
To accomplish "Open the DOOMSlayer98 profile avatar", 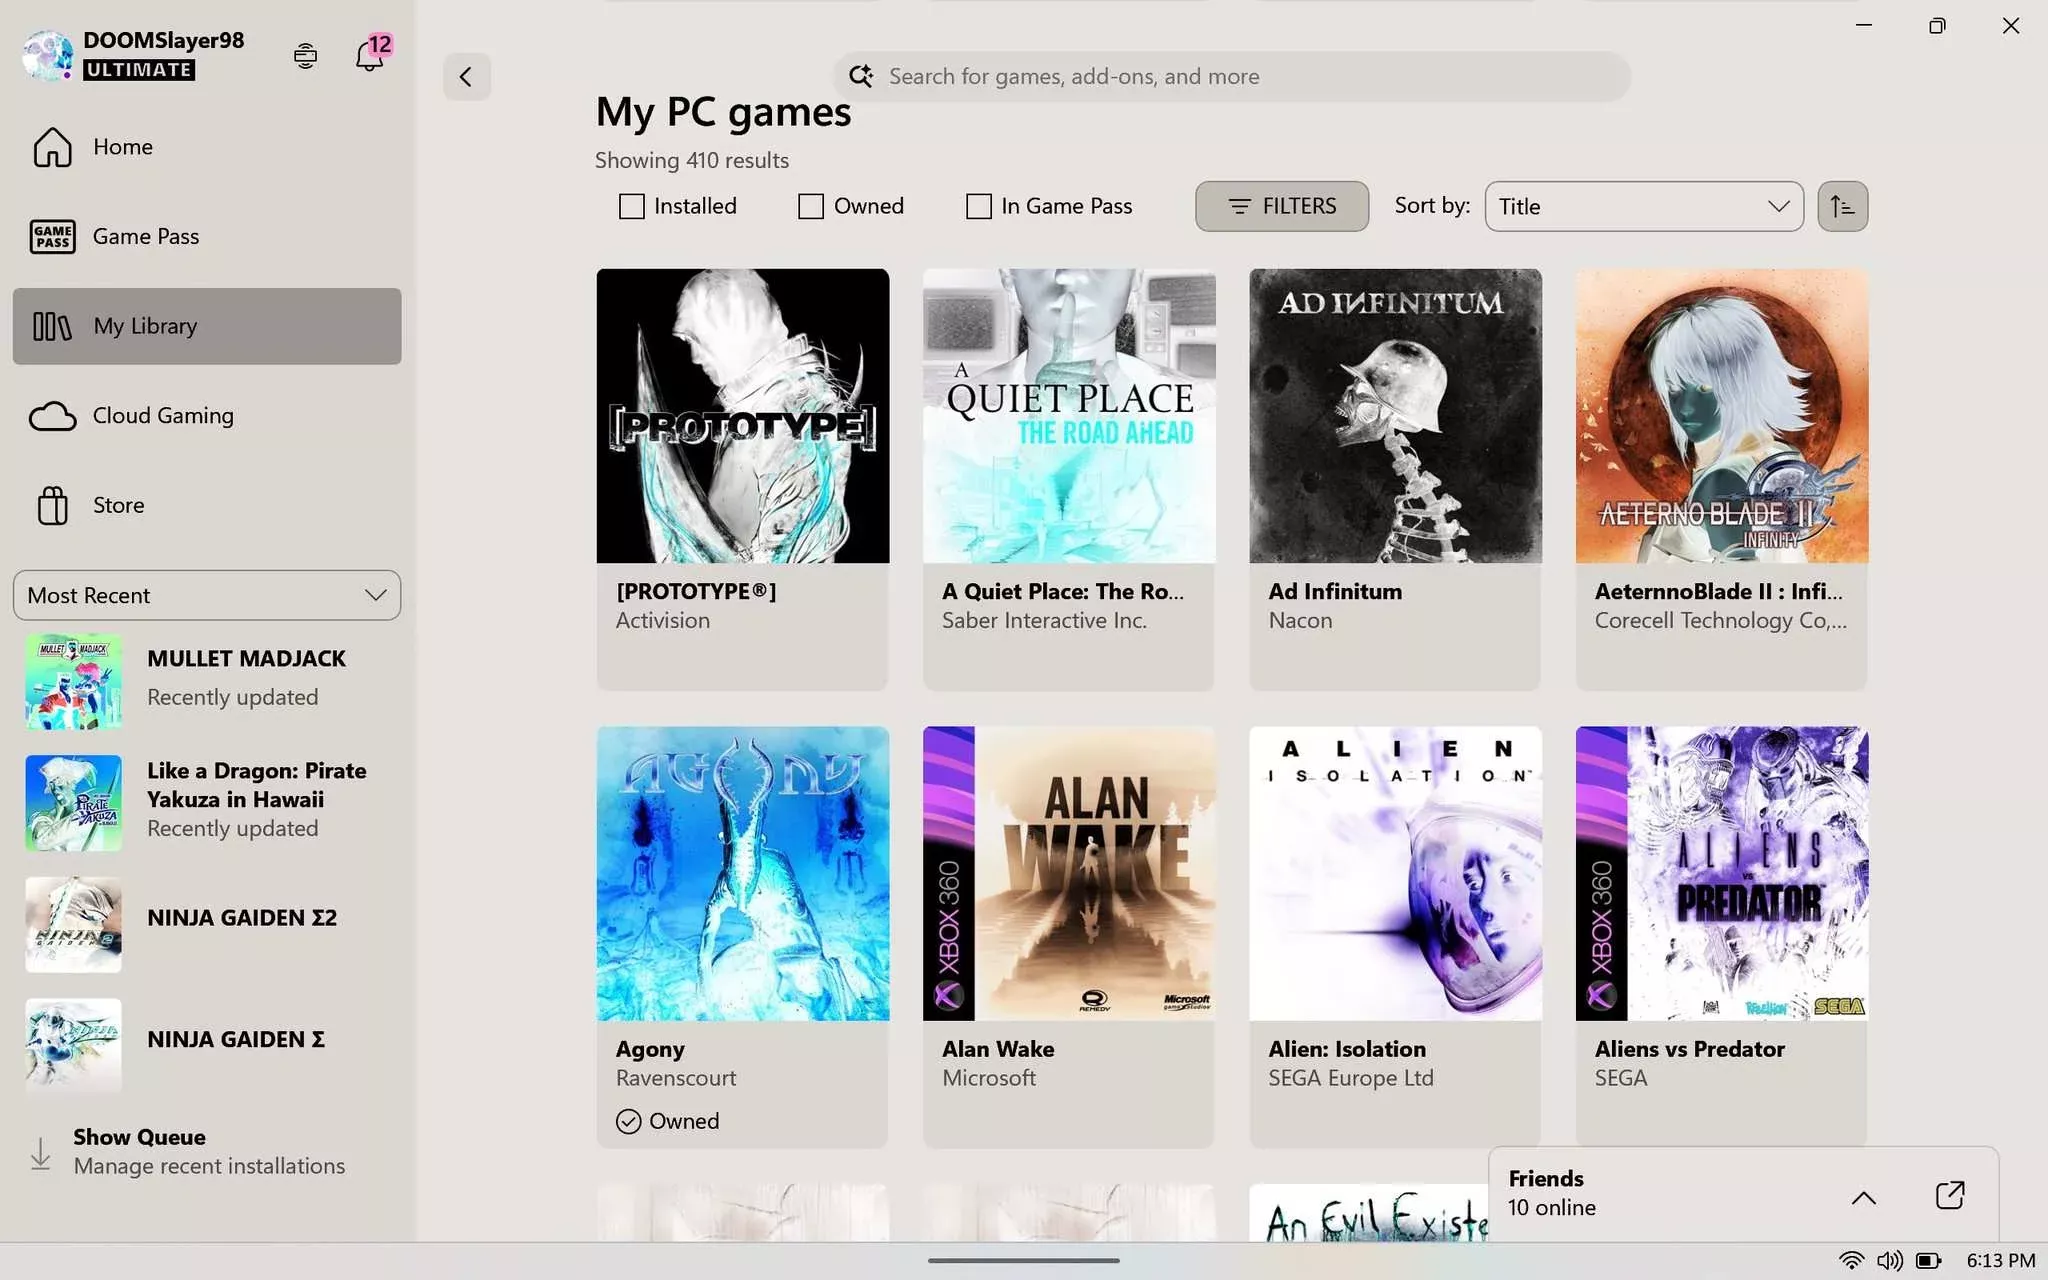I will [47, 55].
